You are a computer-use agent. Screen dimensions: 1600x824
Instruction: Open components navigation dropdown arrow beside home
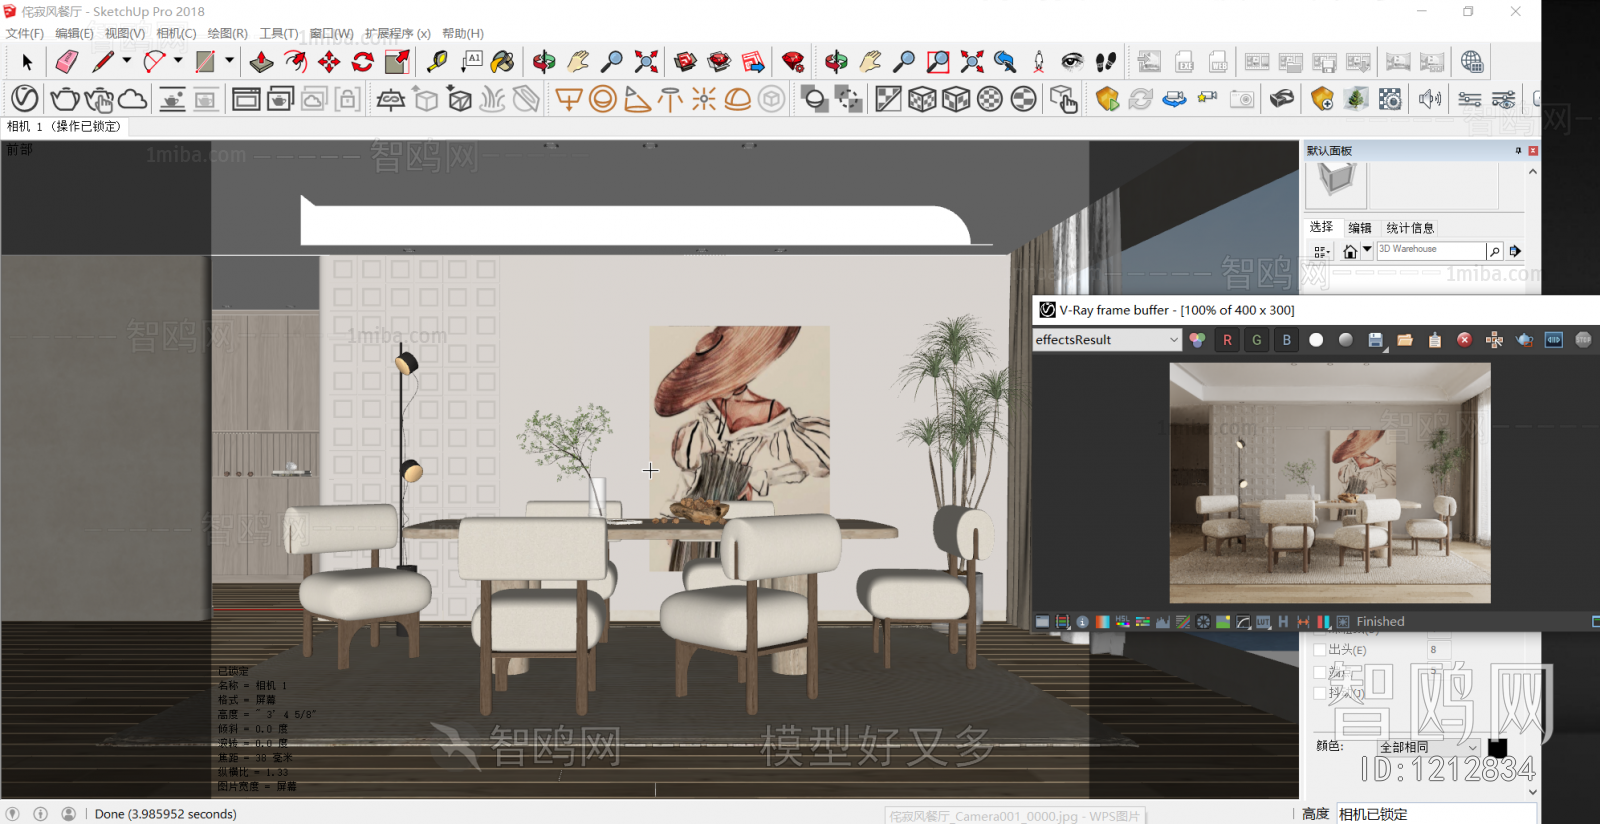[x=1367, y=251]
